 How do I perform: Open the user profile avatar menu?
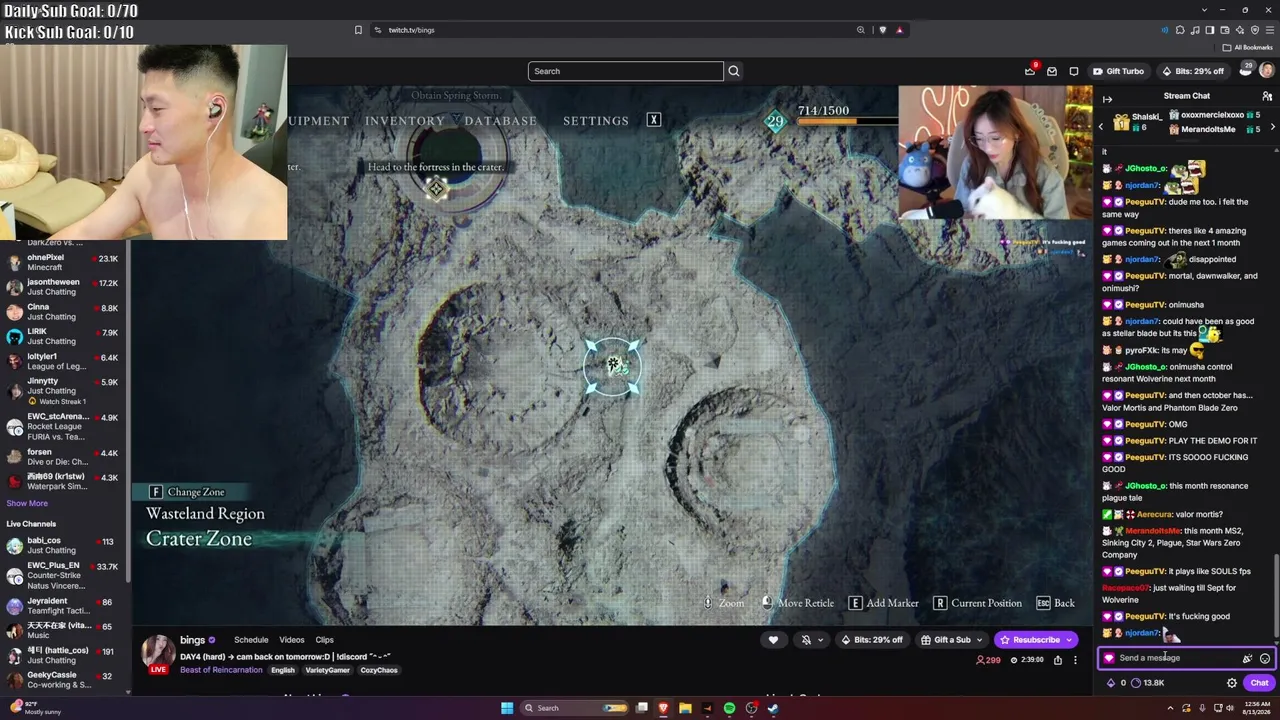(1267, 71)
